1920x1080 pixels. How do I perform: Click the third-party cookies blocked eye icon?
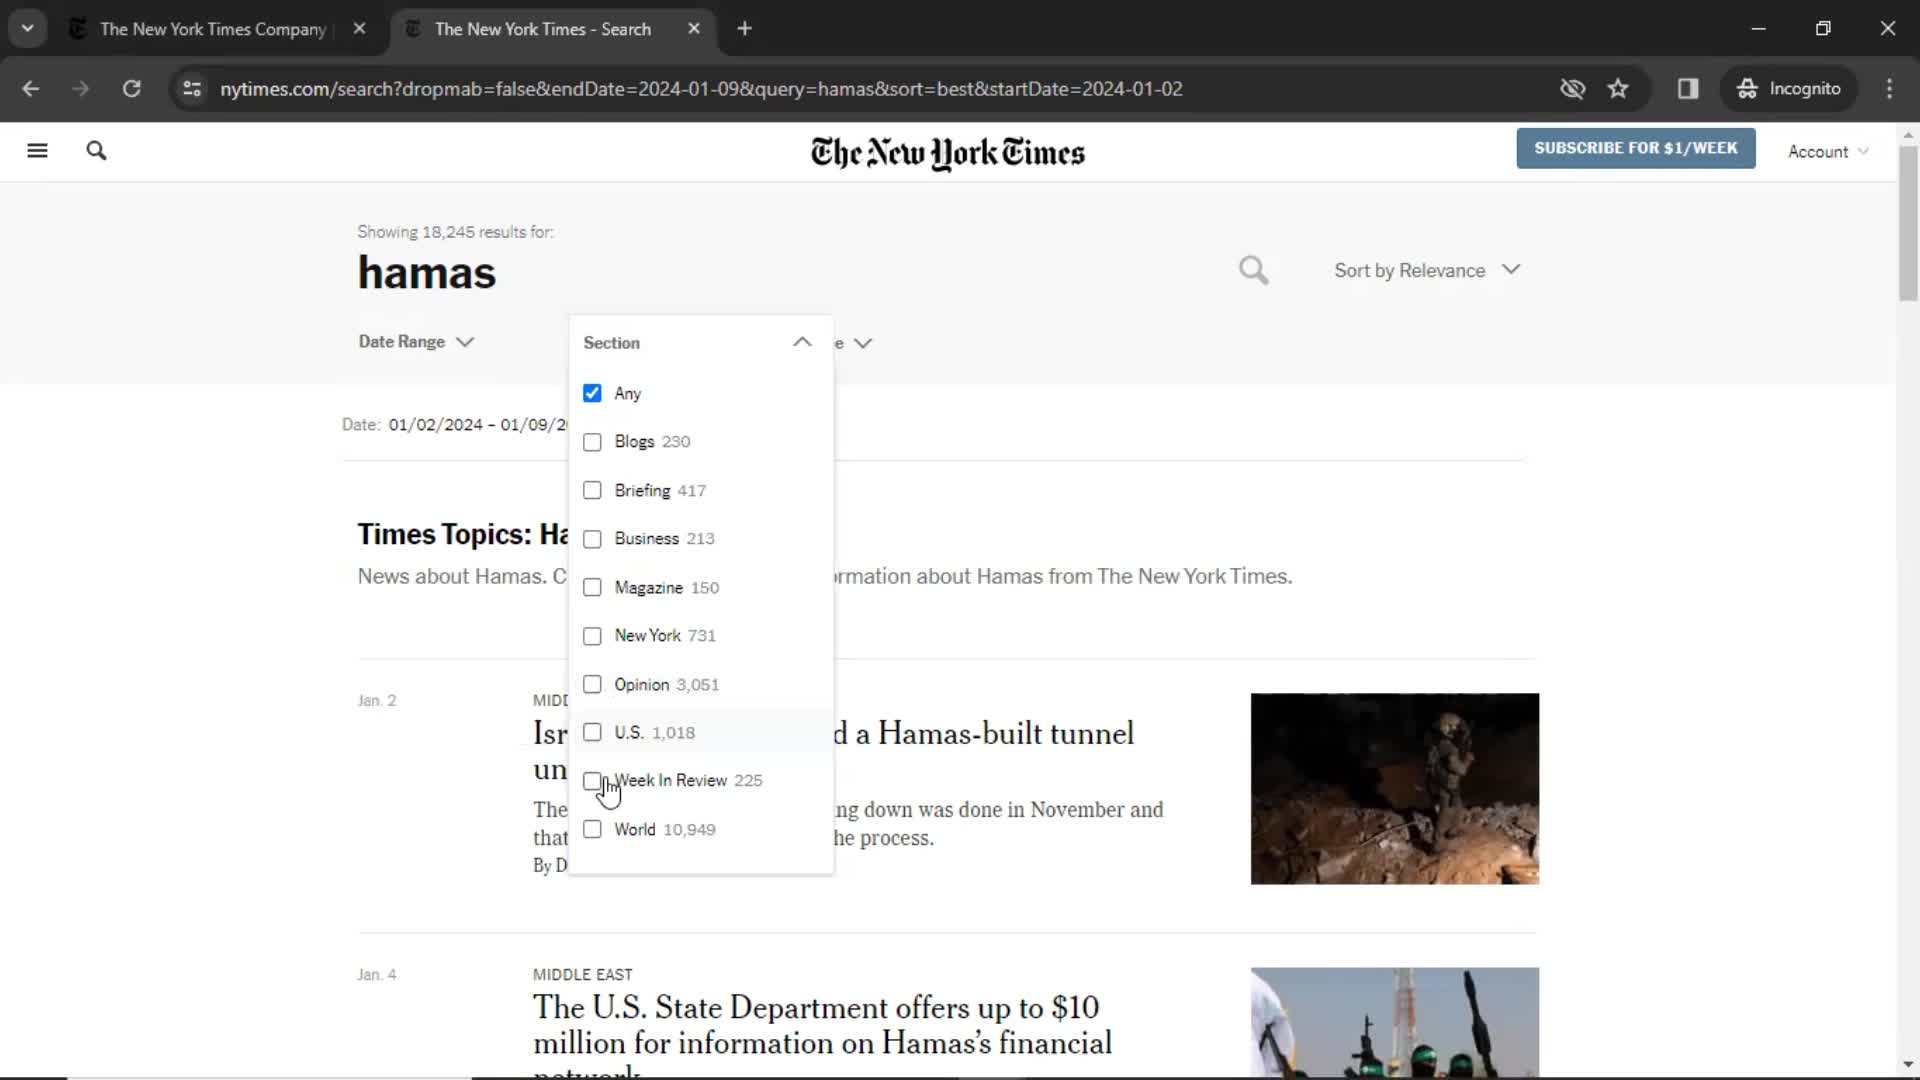[x=1572, y=89]
